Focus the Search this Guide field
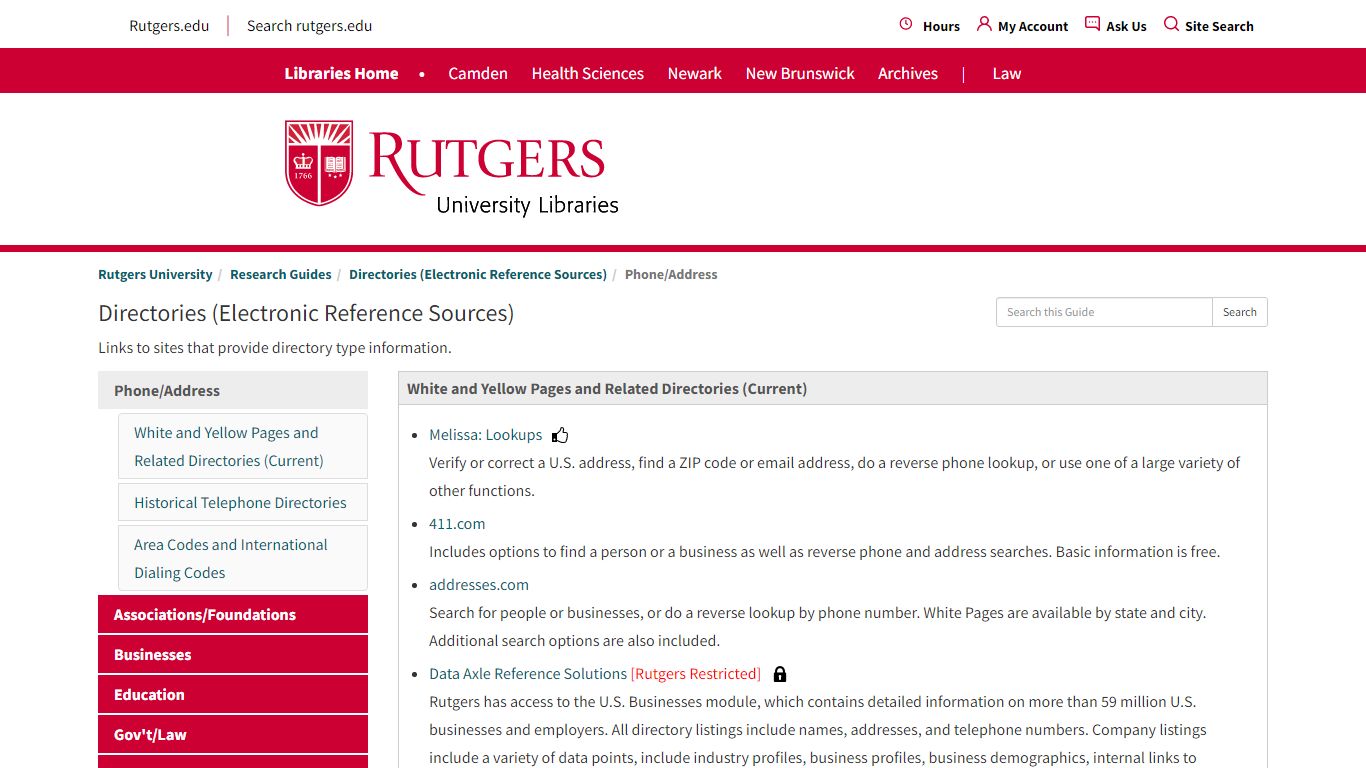This screenshot has width=1366, height=768. 1104,312
